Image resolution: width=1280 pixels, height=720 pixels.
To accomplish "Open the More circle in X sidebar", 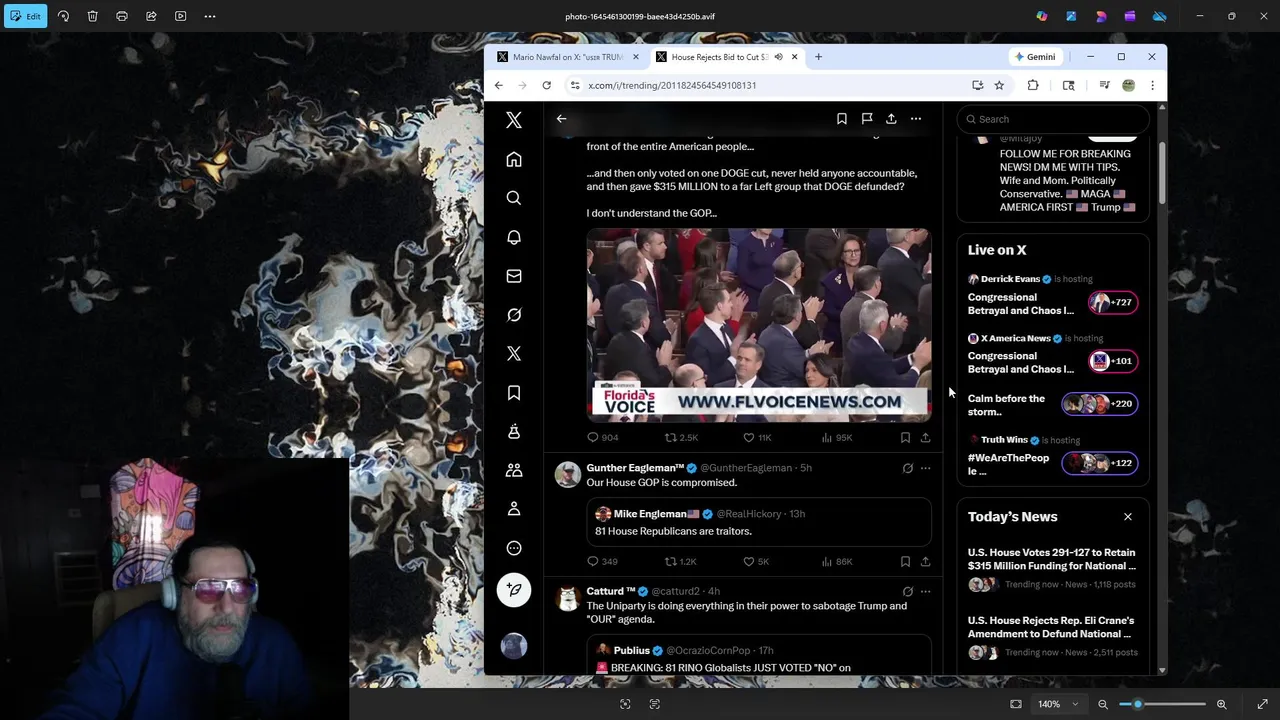I will pos(514,548).
